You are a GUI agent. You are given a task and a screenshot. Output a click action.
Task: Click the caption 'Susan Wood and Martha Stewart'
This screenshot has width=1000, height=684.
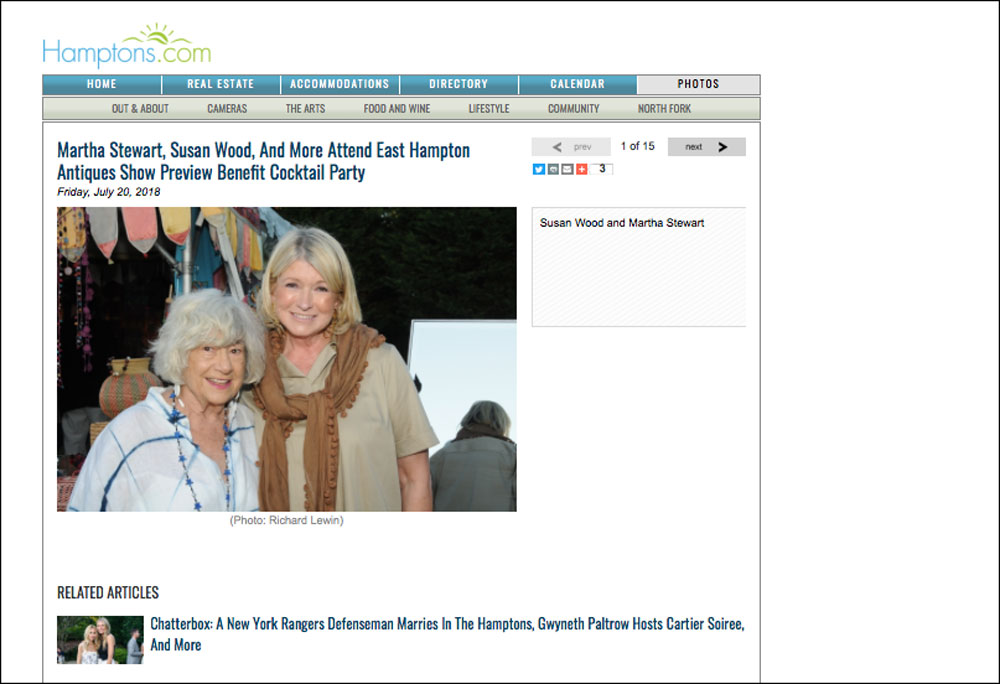[x=622, y=223]
